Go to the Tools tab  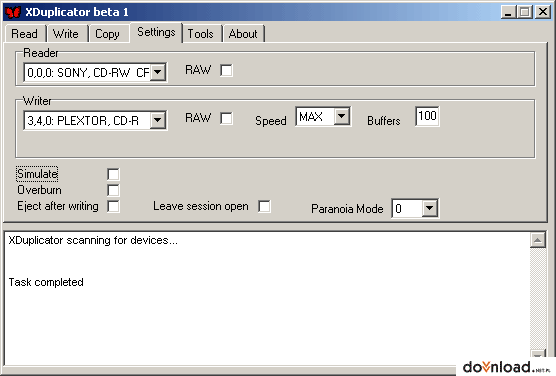coord(201,34)
